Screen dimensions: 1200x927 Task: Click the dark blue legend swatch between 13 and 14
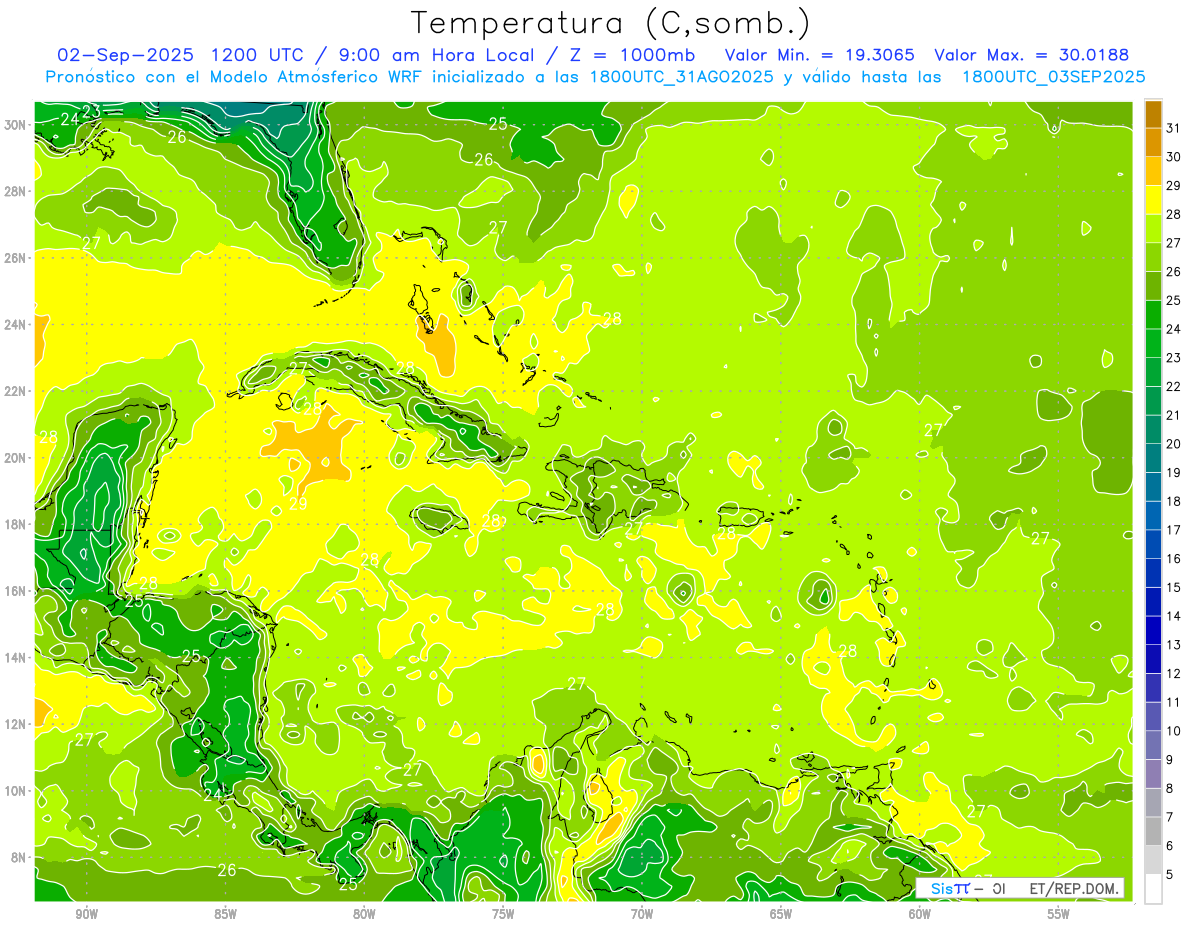[x=1154, y=630]
